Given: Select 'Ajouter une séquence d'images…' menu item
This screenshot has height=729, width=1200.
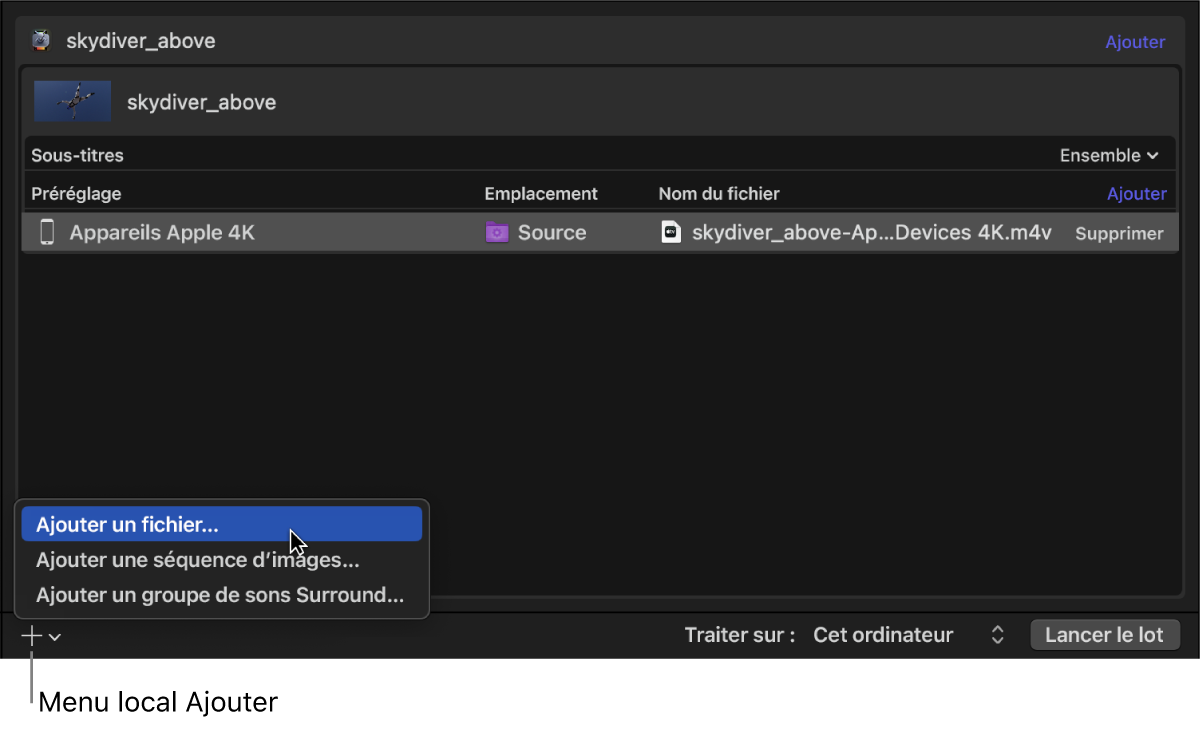Looking at the screenshot, I should coord(198,560).
